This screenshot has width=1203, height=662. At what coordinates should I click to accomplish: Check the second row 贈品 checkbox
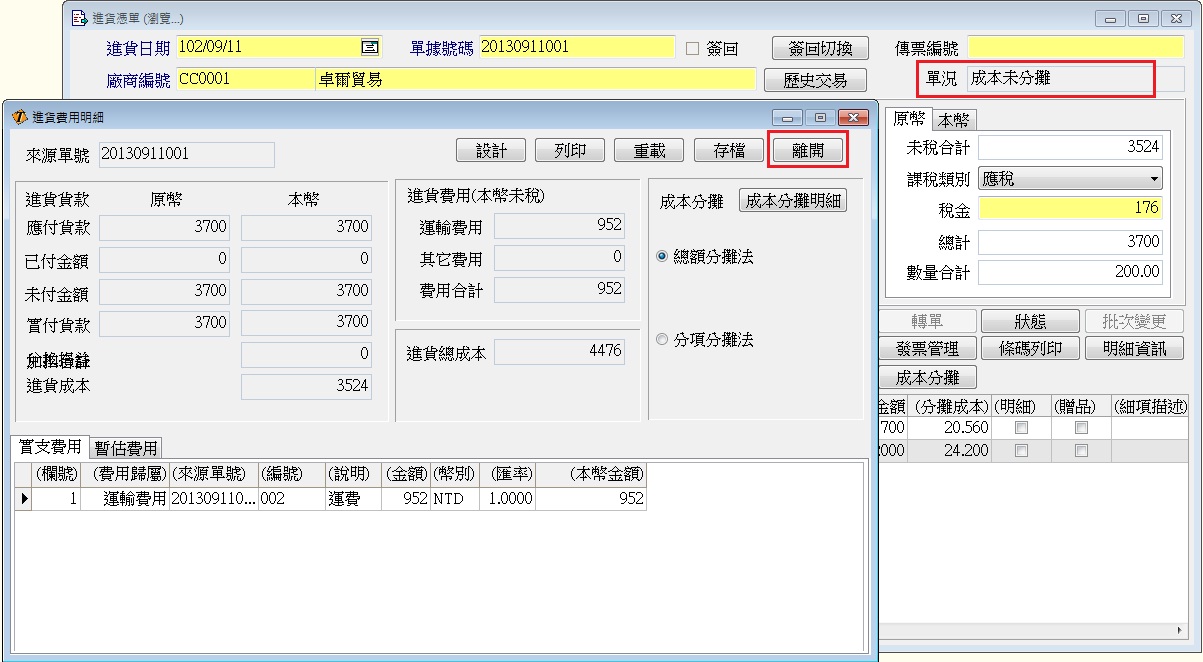[1081, 451]
